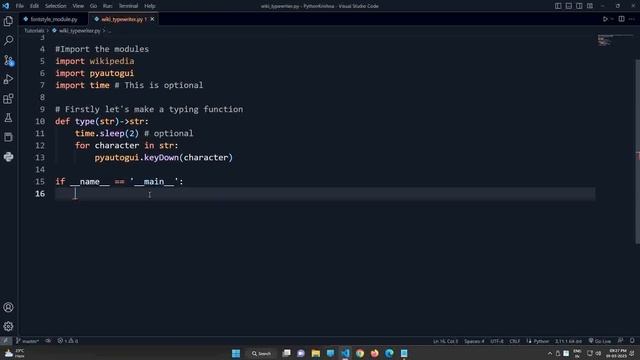Click the '__main__' string on line 15
The height and width of the screenshot is (360, 640).
coord(154,182)
